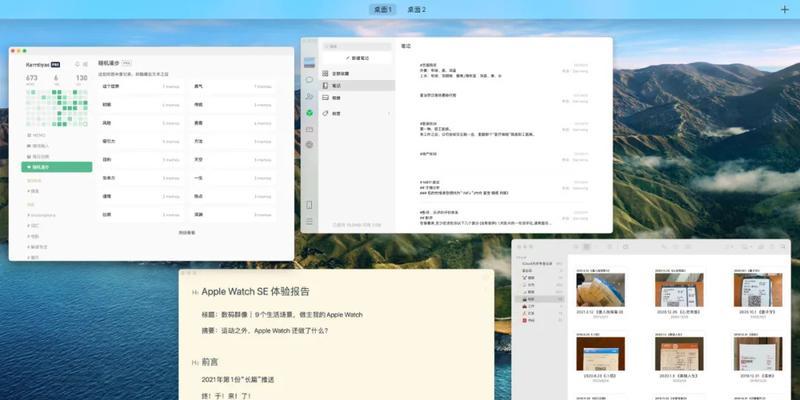The height and width of the screenshot is (400, 800).
Task: Select the green cube favorites icon in WeChat
Action: coord(309,113)
